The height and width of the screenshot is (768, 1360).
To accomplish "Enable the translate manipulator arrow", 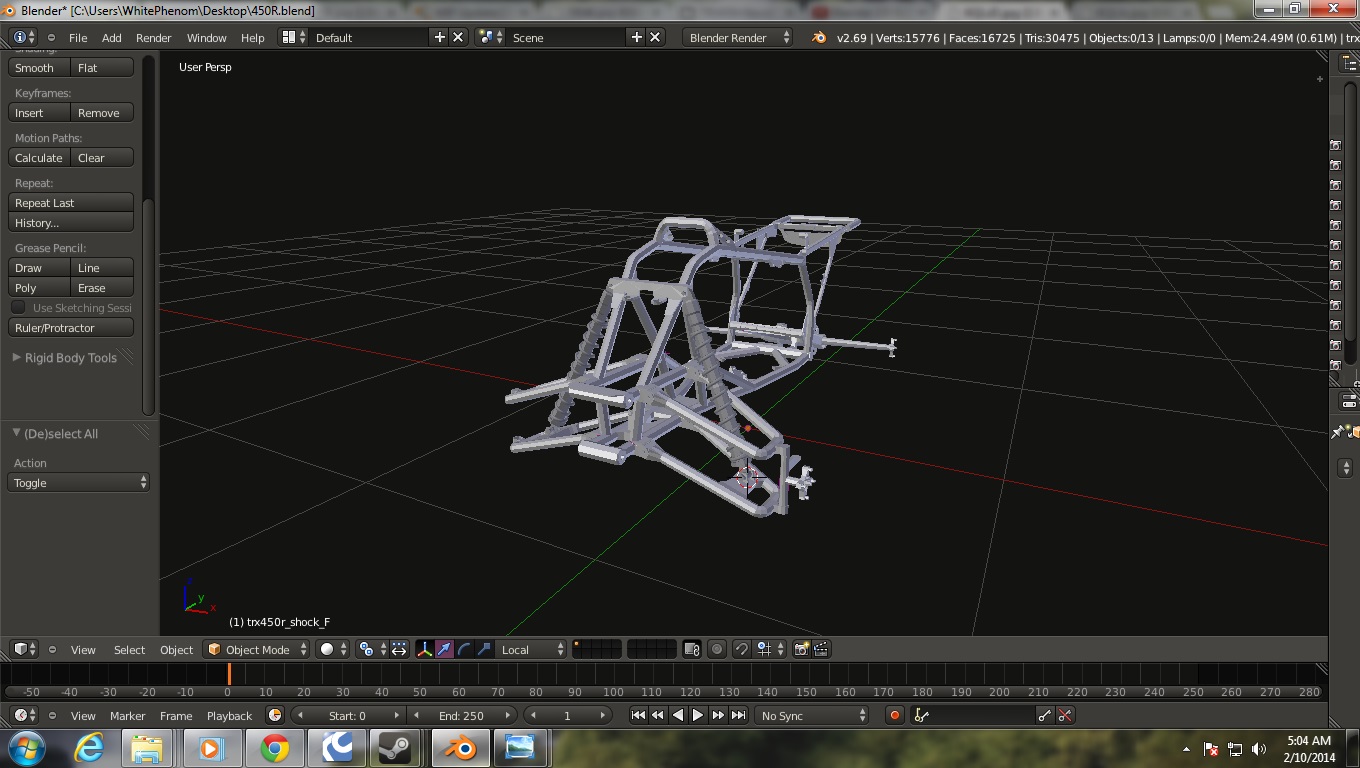I will [x=444, y=649].
